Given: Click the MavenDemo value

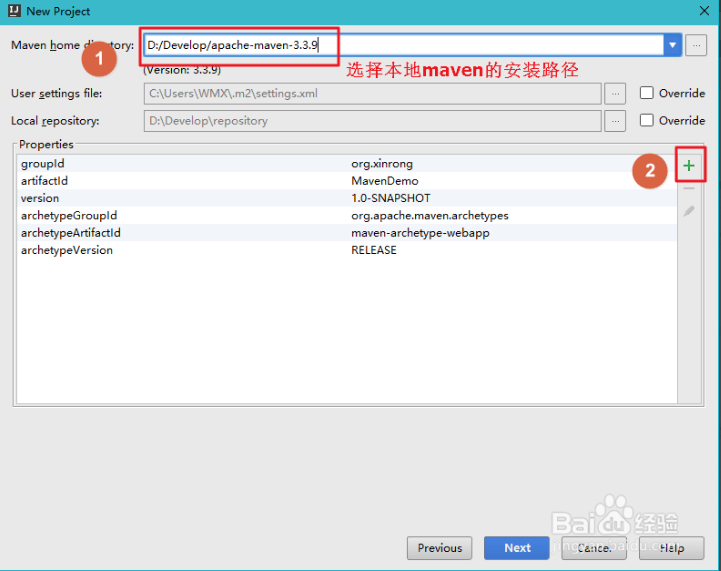Looking at the screenshot, I should 384,181.
